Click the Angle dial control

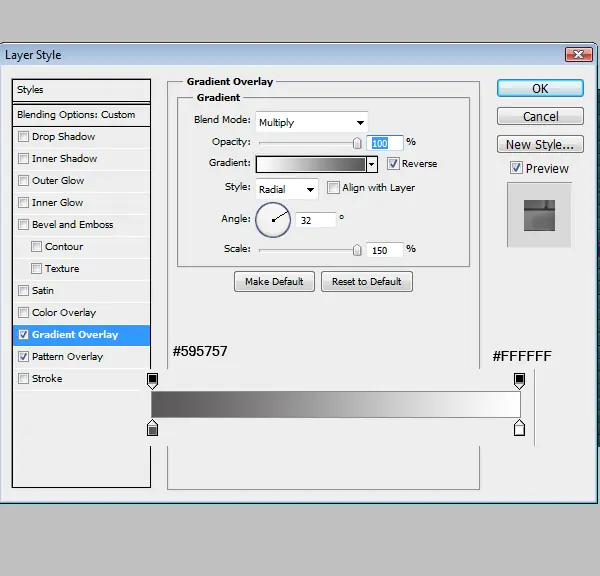(x=273, y=220)
